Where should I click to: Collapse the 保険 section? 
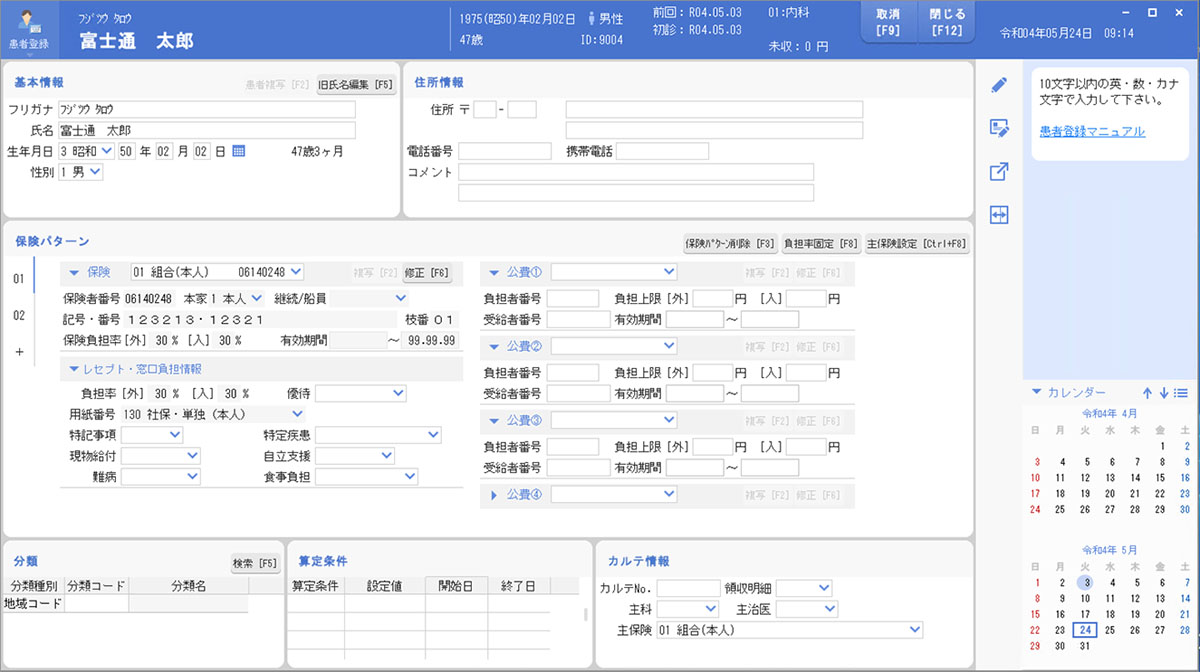click(74, 272)
